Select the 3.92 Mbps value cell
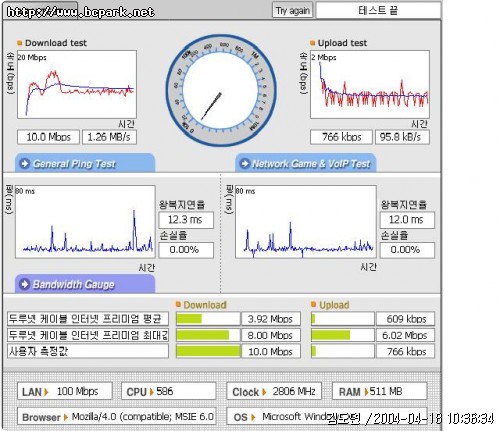500x431 pixels. [x=271, y=319]
